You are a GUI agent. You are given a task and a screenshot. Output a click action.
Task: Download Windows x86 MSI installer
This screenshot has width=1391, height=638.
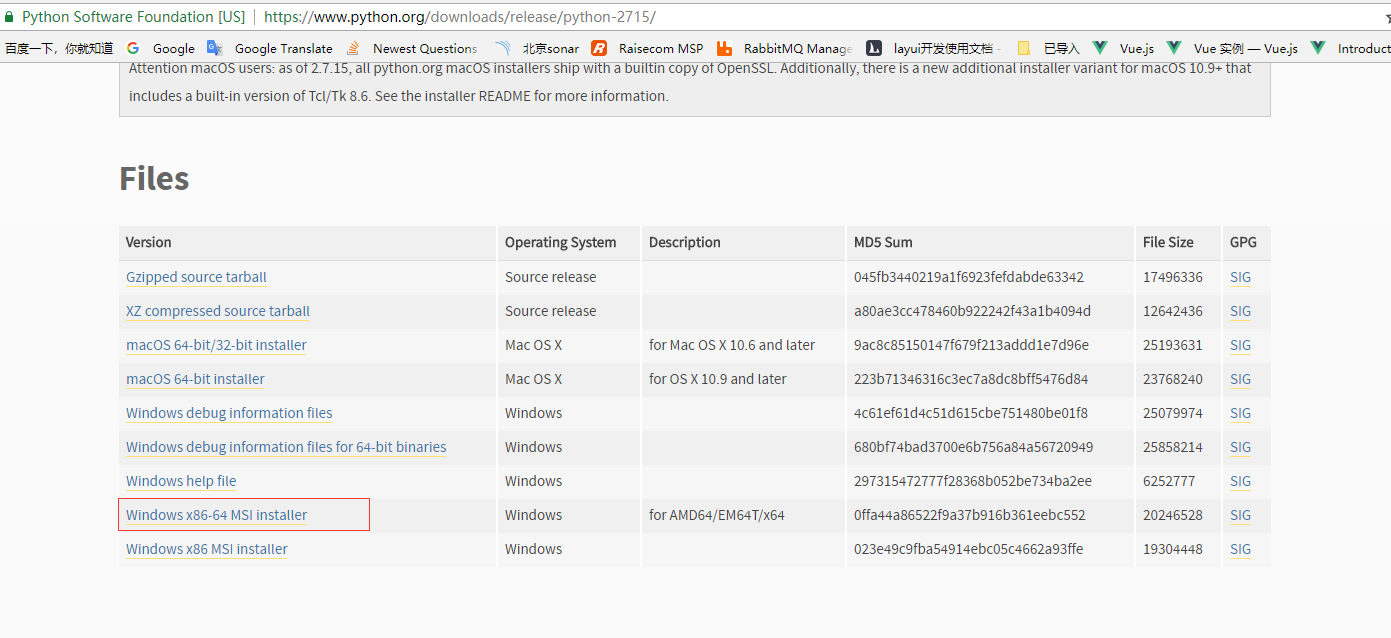[x=207, y=549]
